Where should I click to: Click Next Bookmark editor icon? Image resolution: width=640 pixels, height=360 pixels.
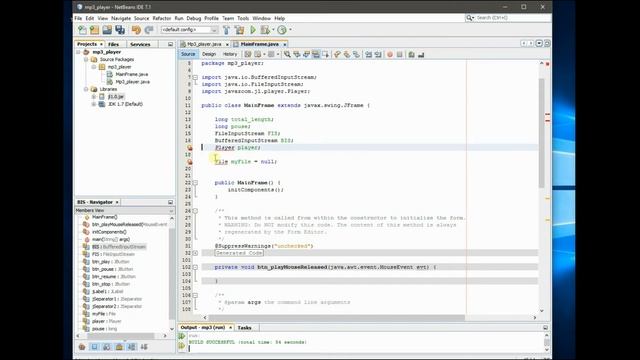coord(347,54)
